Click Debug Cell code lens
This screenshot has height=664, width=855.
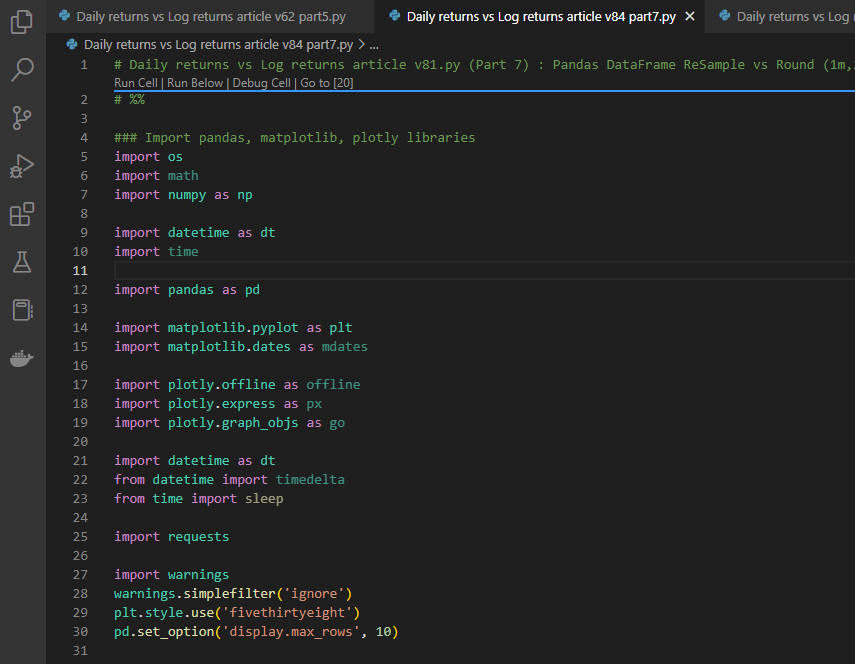(x=262, y=83)
